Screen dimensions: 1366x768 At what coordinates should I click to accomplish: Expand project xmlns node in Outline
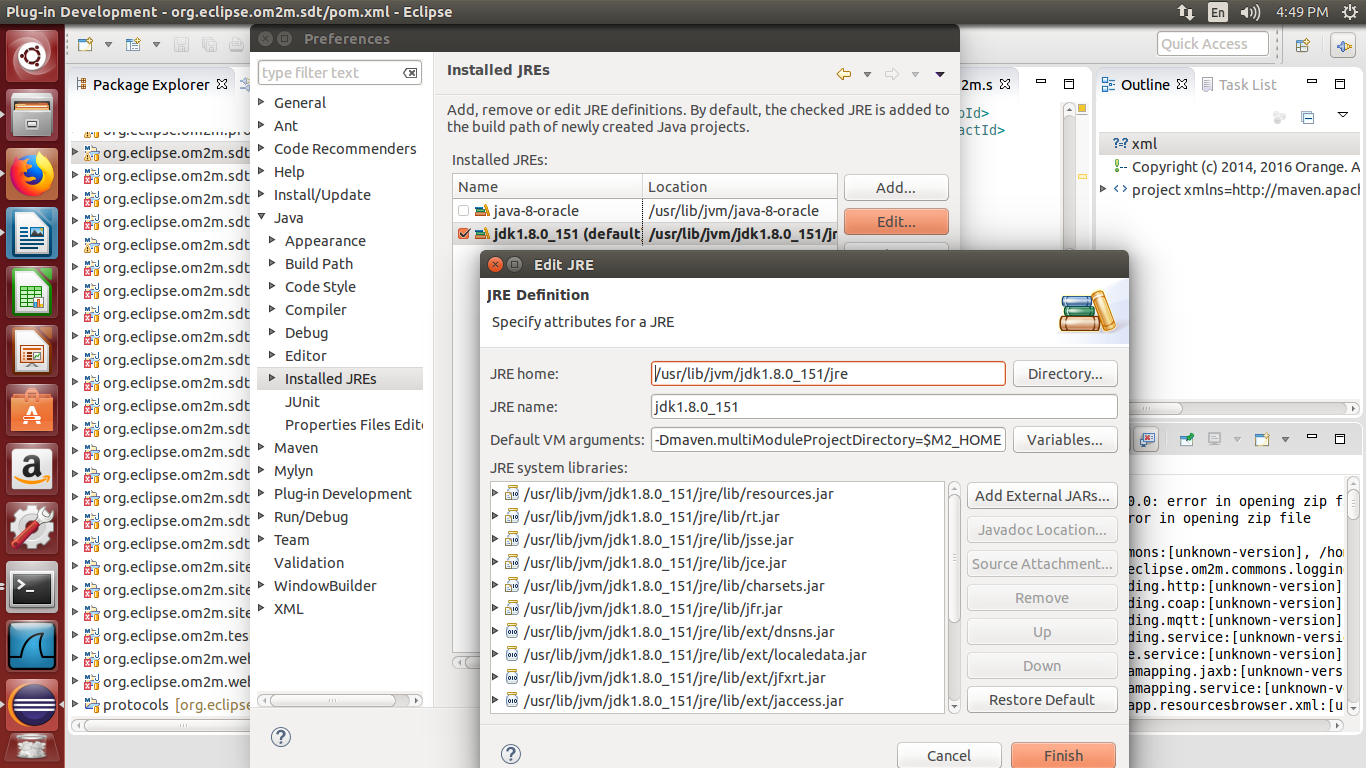[1103, 189]
